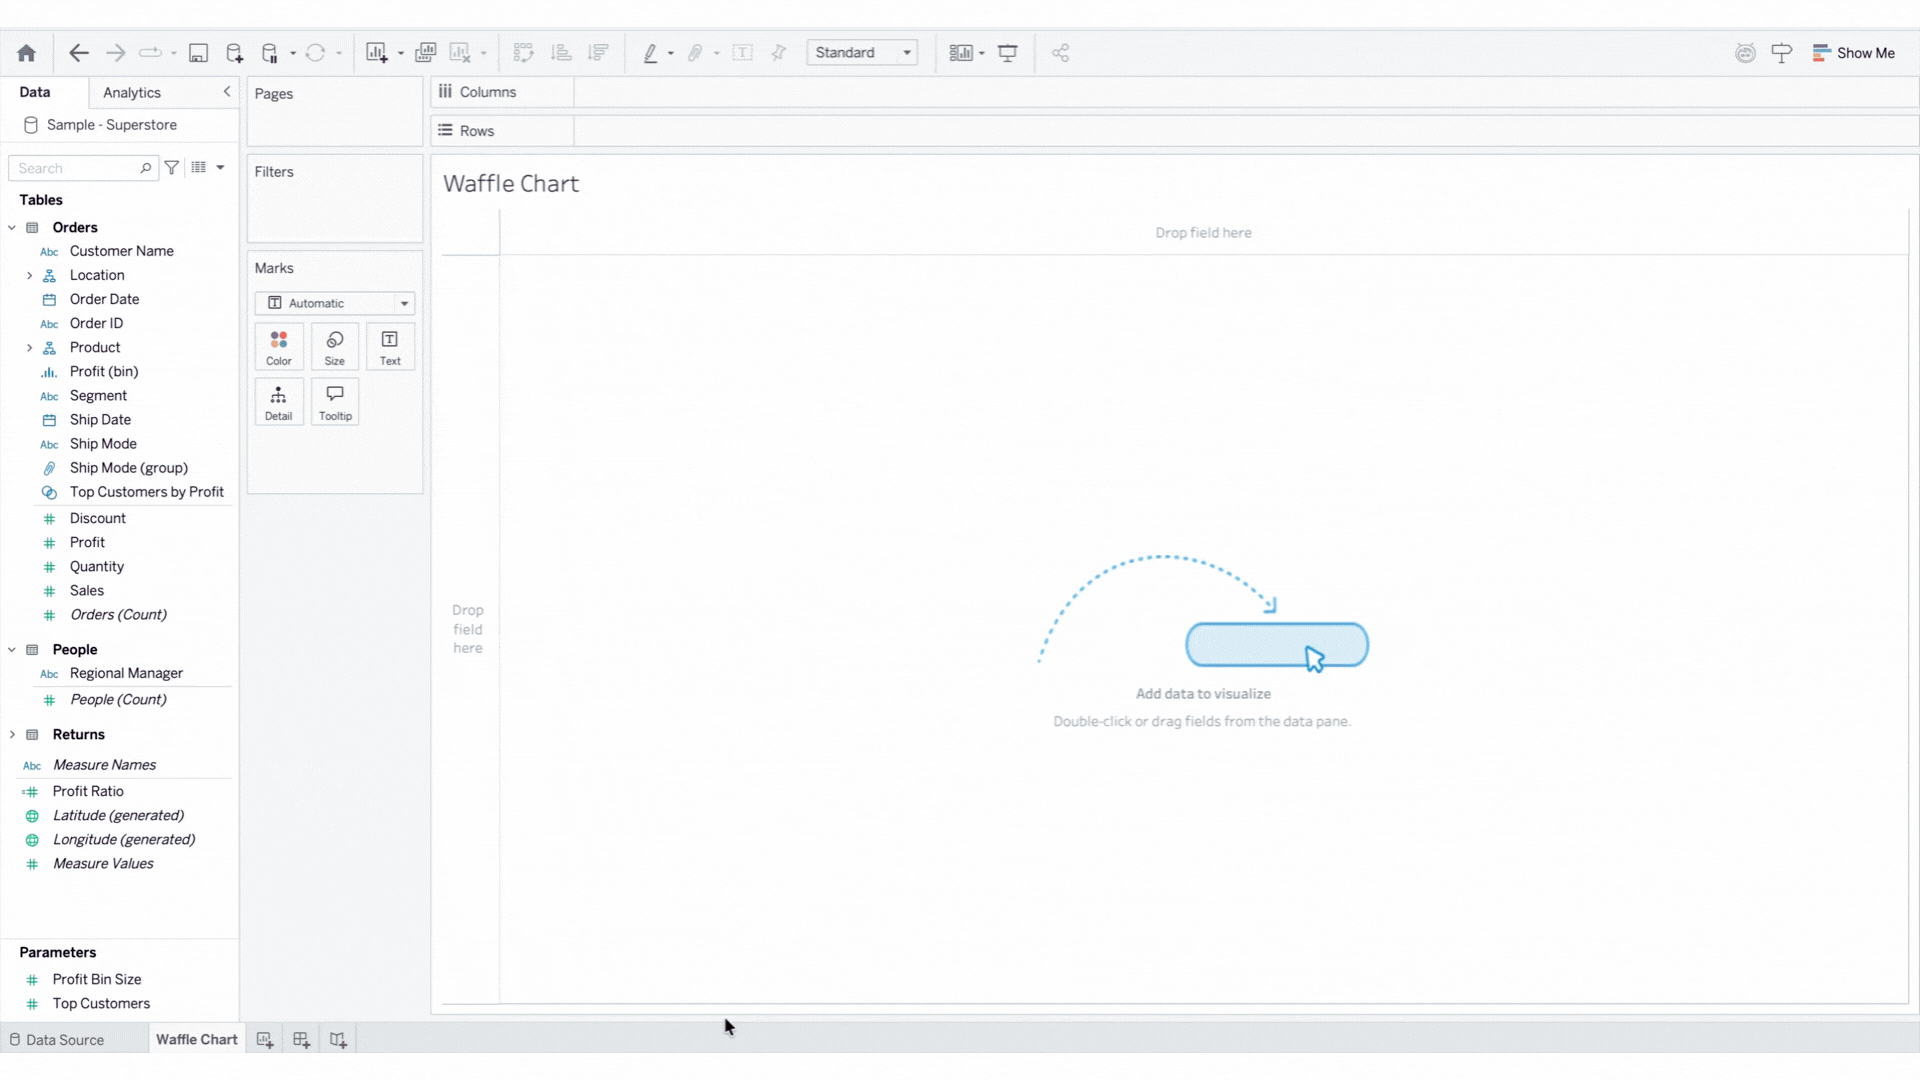This screenshot has width=1920, height=1080.
Task: Click the Tooltip marks card button
Action: (x=335, y=402)
